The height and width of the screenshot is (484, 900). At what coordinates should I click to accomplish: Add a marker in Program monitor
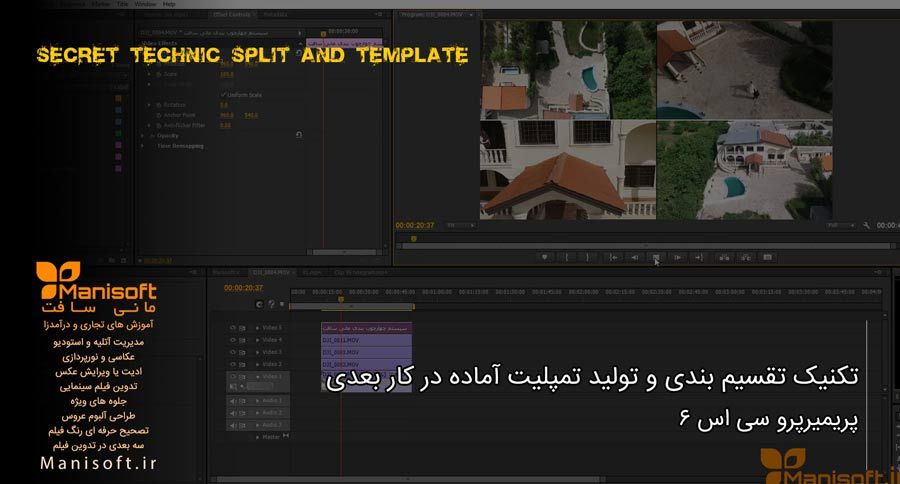click(544, 257)
